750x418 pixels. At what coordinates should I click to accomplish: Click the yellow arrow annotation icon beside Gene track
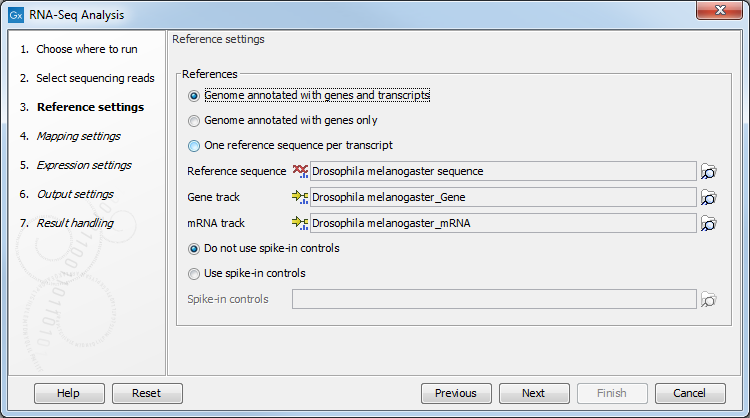(300, 197)
